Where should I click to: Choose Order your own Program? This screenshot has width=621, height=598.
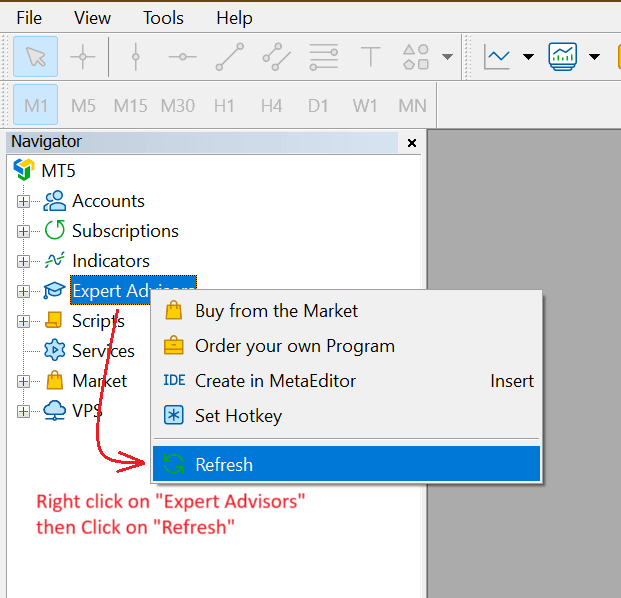point(346,346)
